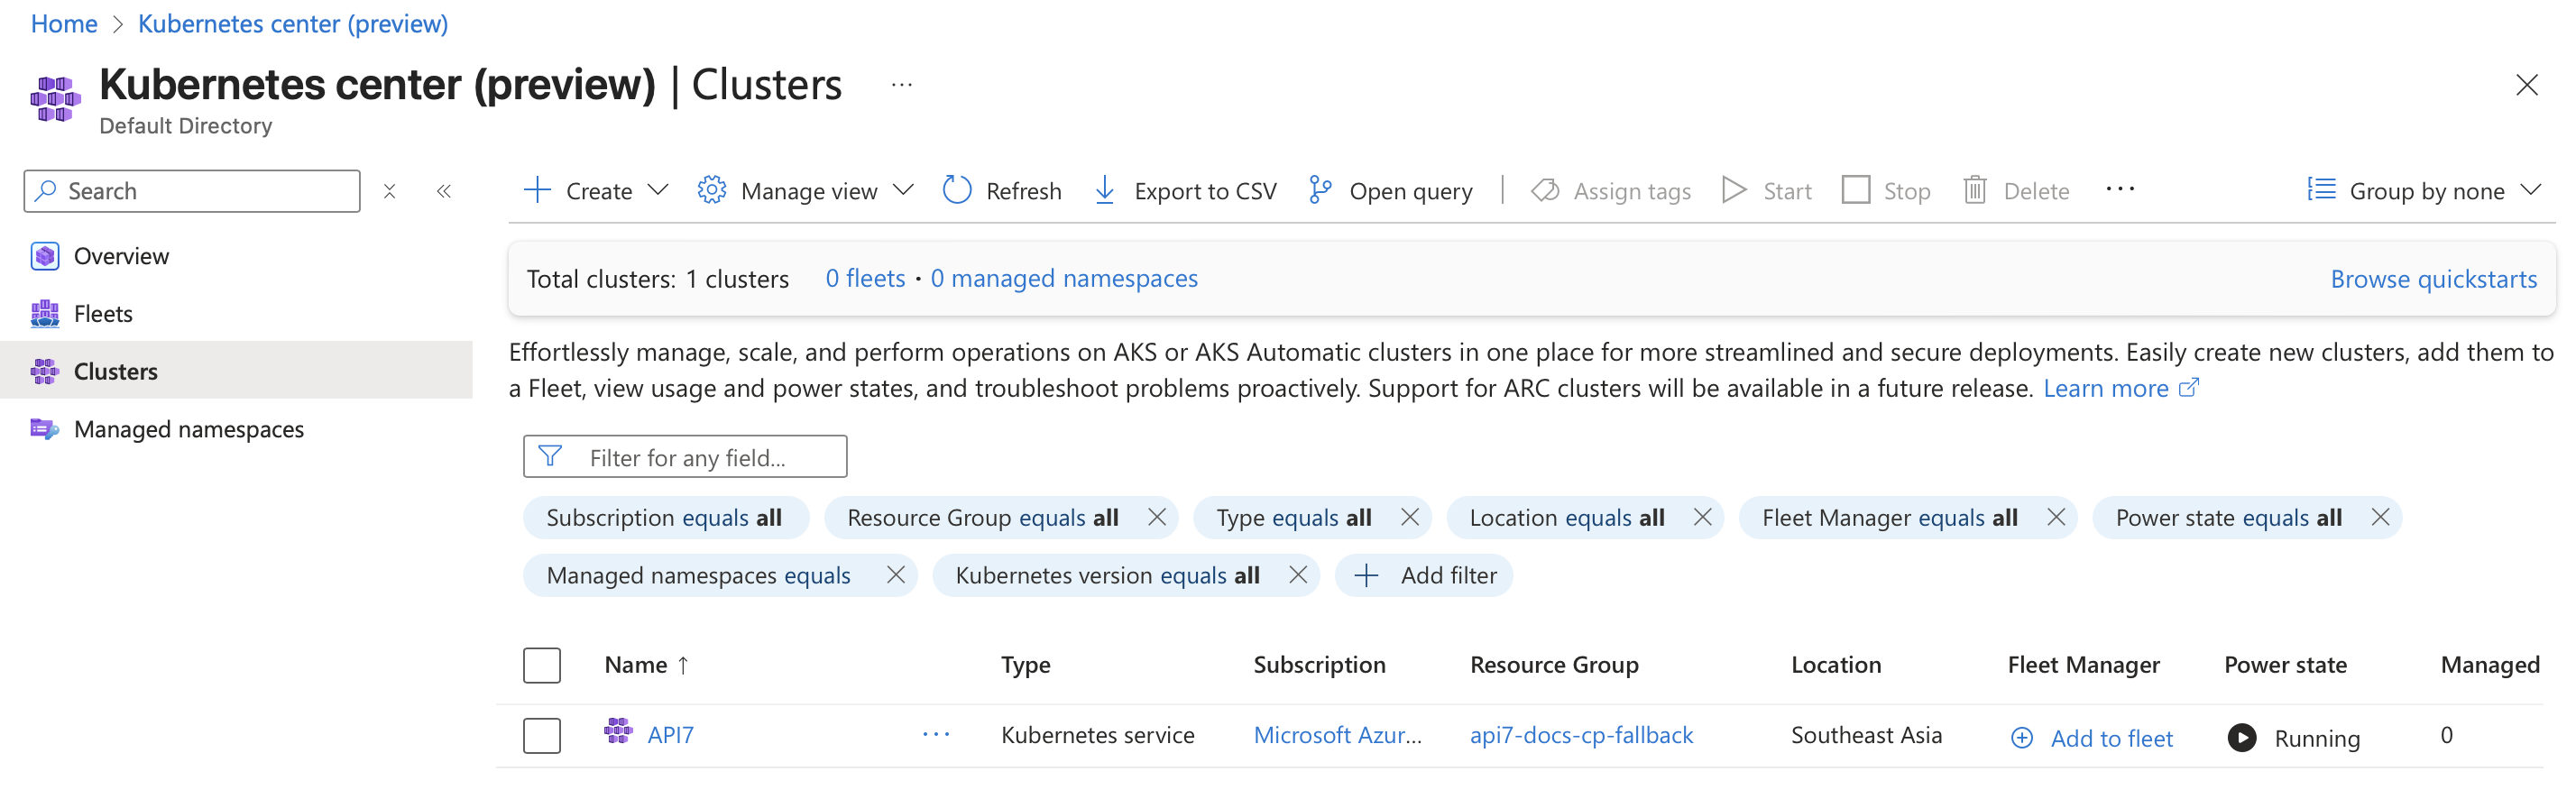The image size is (2576, 799).
Task: Open the toolbar overflow ellipsis menu
Action: tap(2119, 189)
